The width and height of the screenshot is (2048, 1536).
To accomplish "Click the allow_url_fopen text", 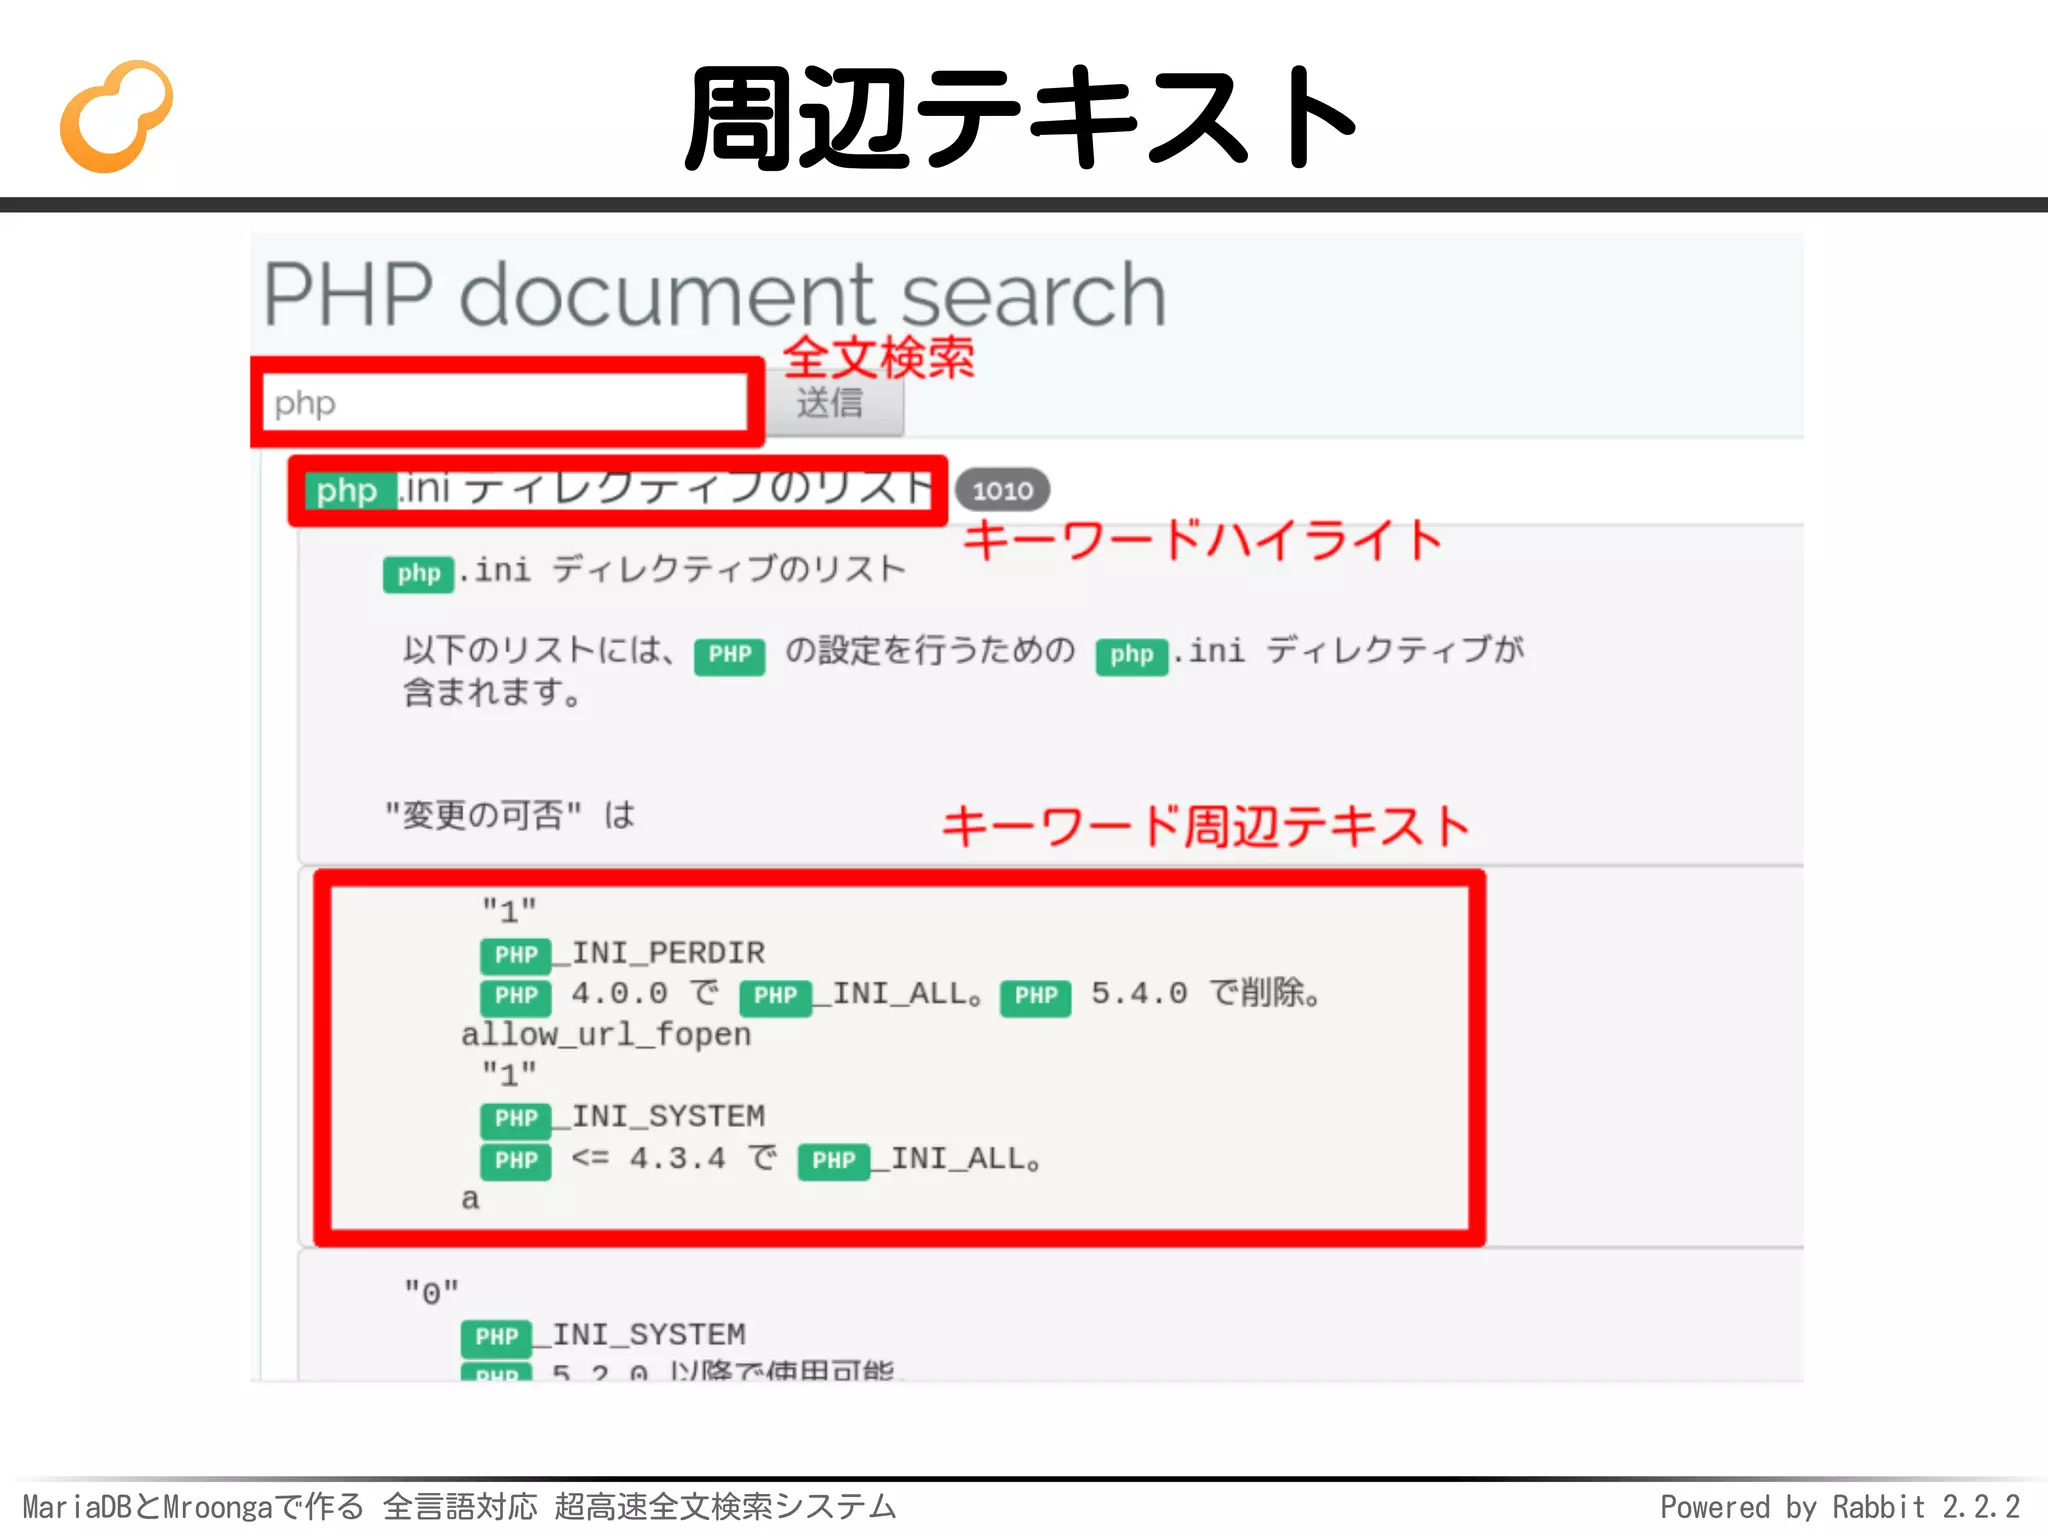I will tap(606, 1034).
